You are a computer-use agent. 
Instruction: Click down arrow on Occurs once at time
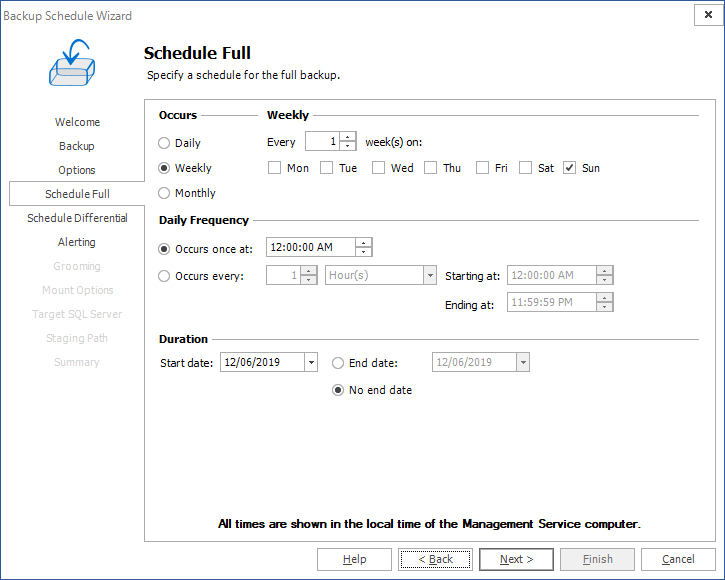pyautogui.click(x=364, y=252)
